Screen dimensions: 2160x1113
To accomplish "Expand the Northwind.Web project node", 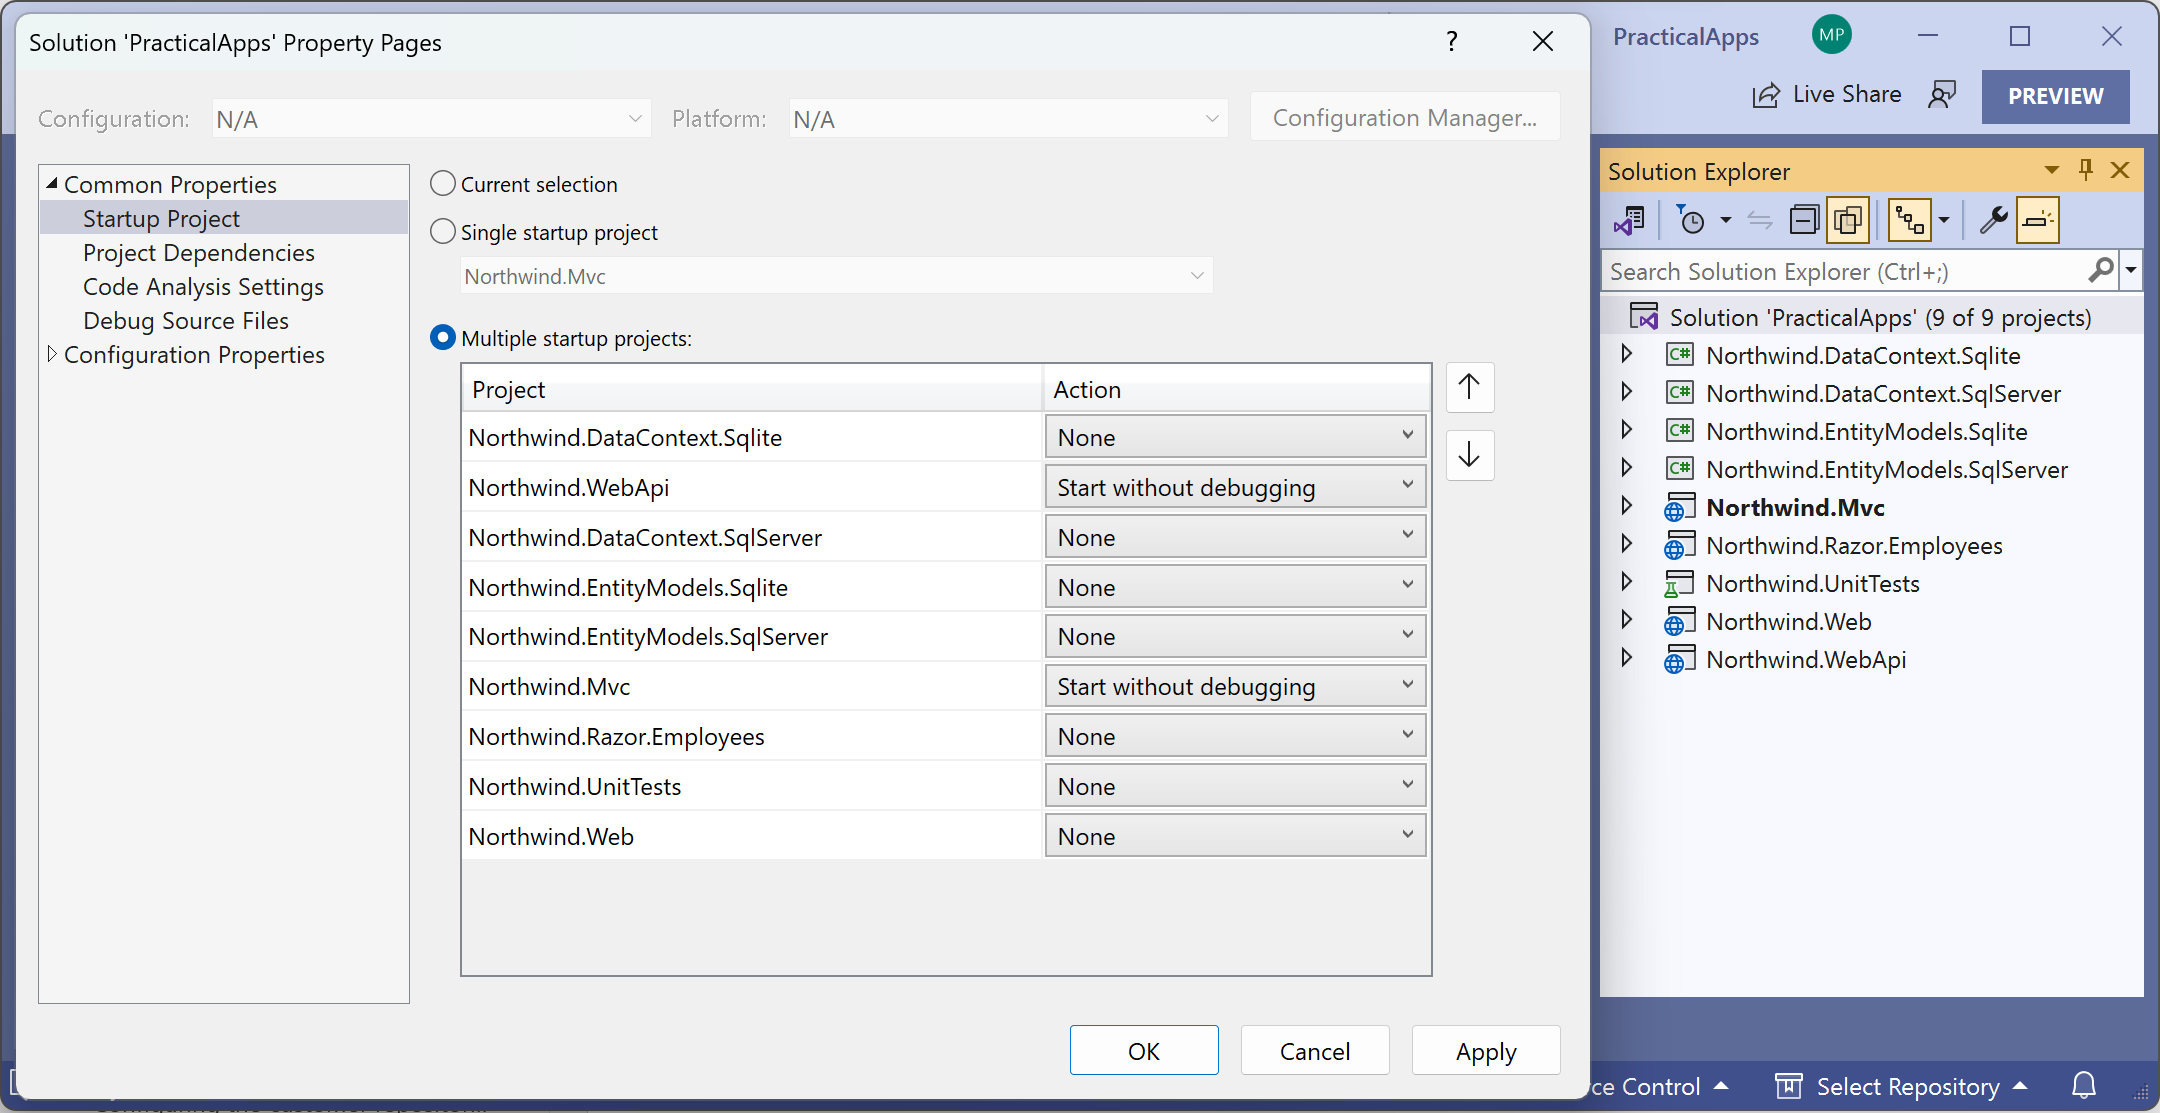I will pyautogui.click(x=1627, y=620).
